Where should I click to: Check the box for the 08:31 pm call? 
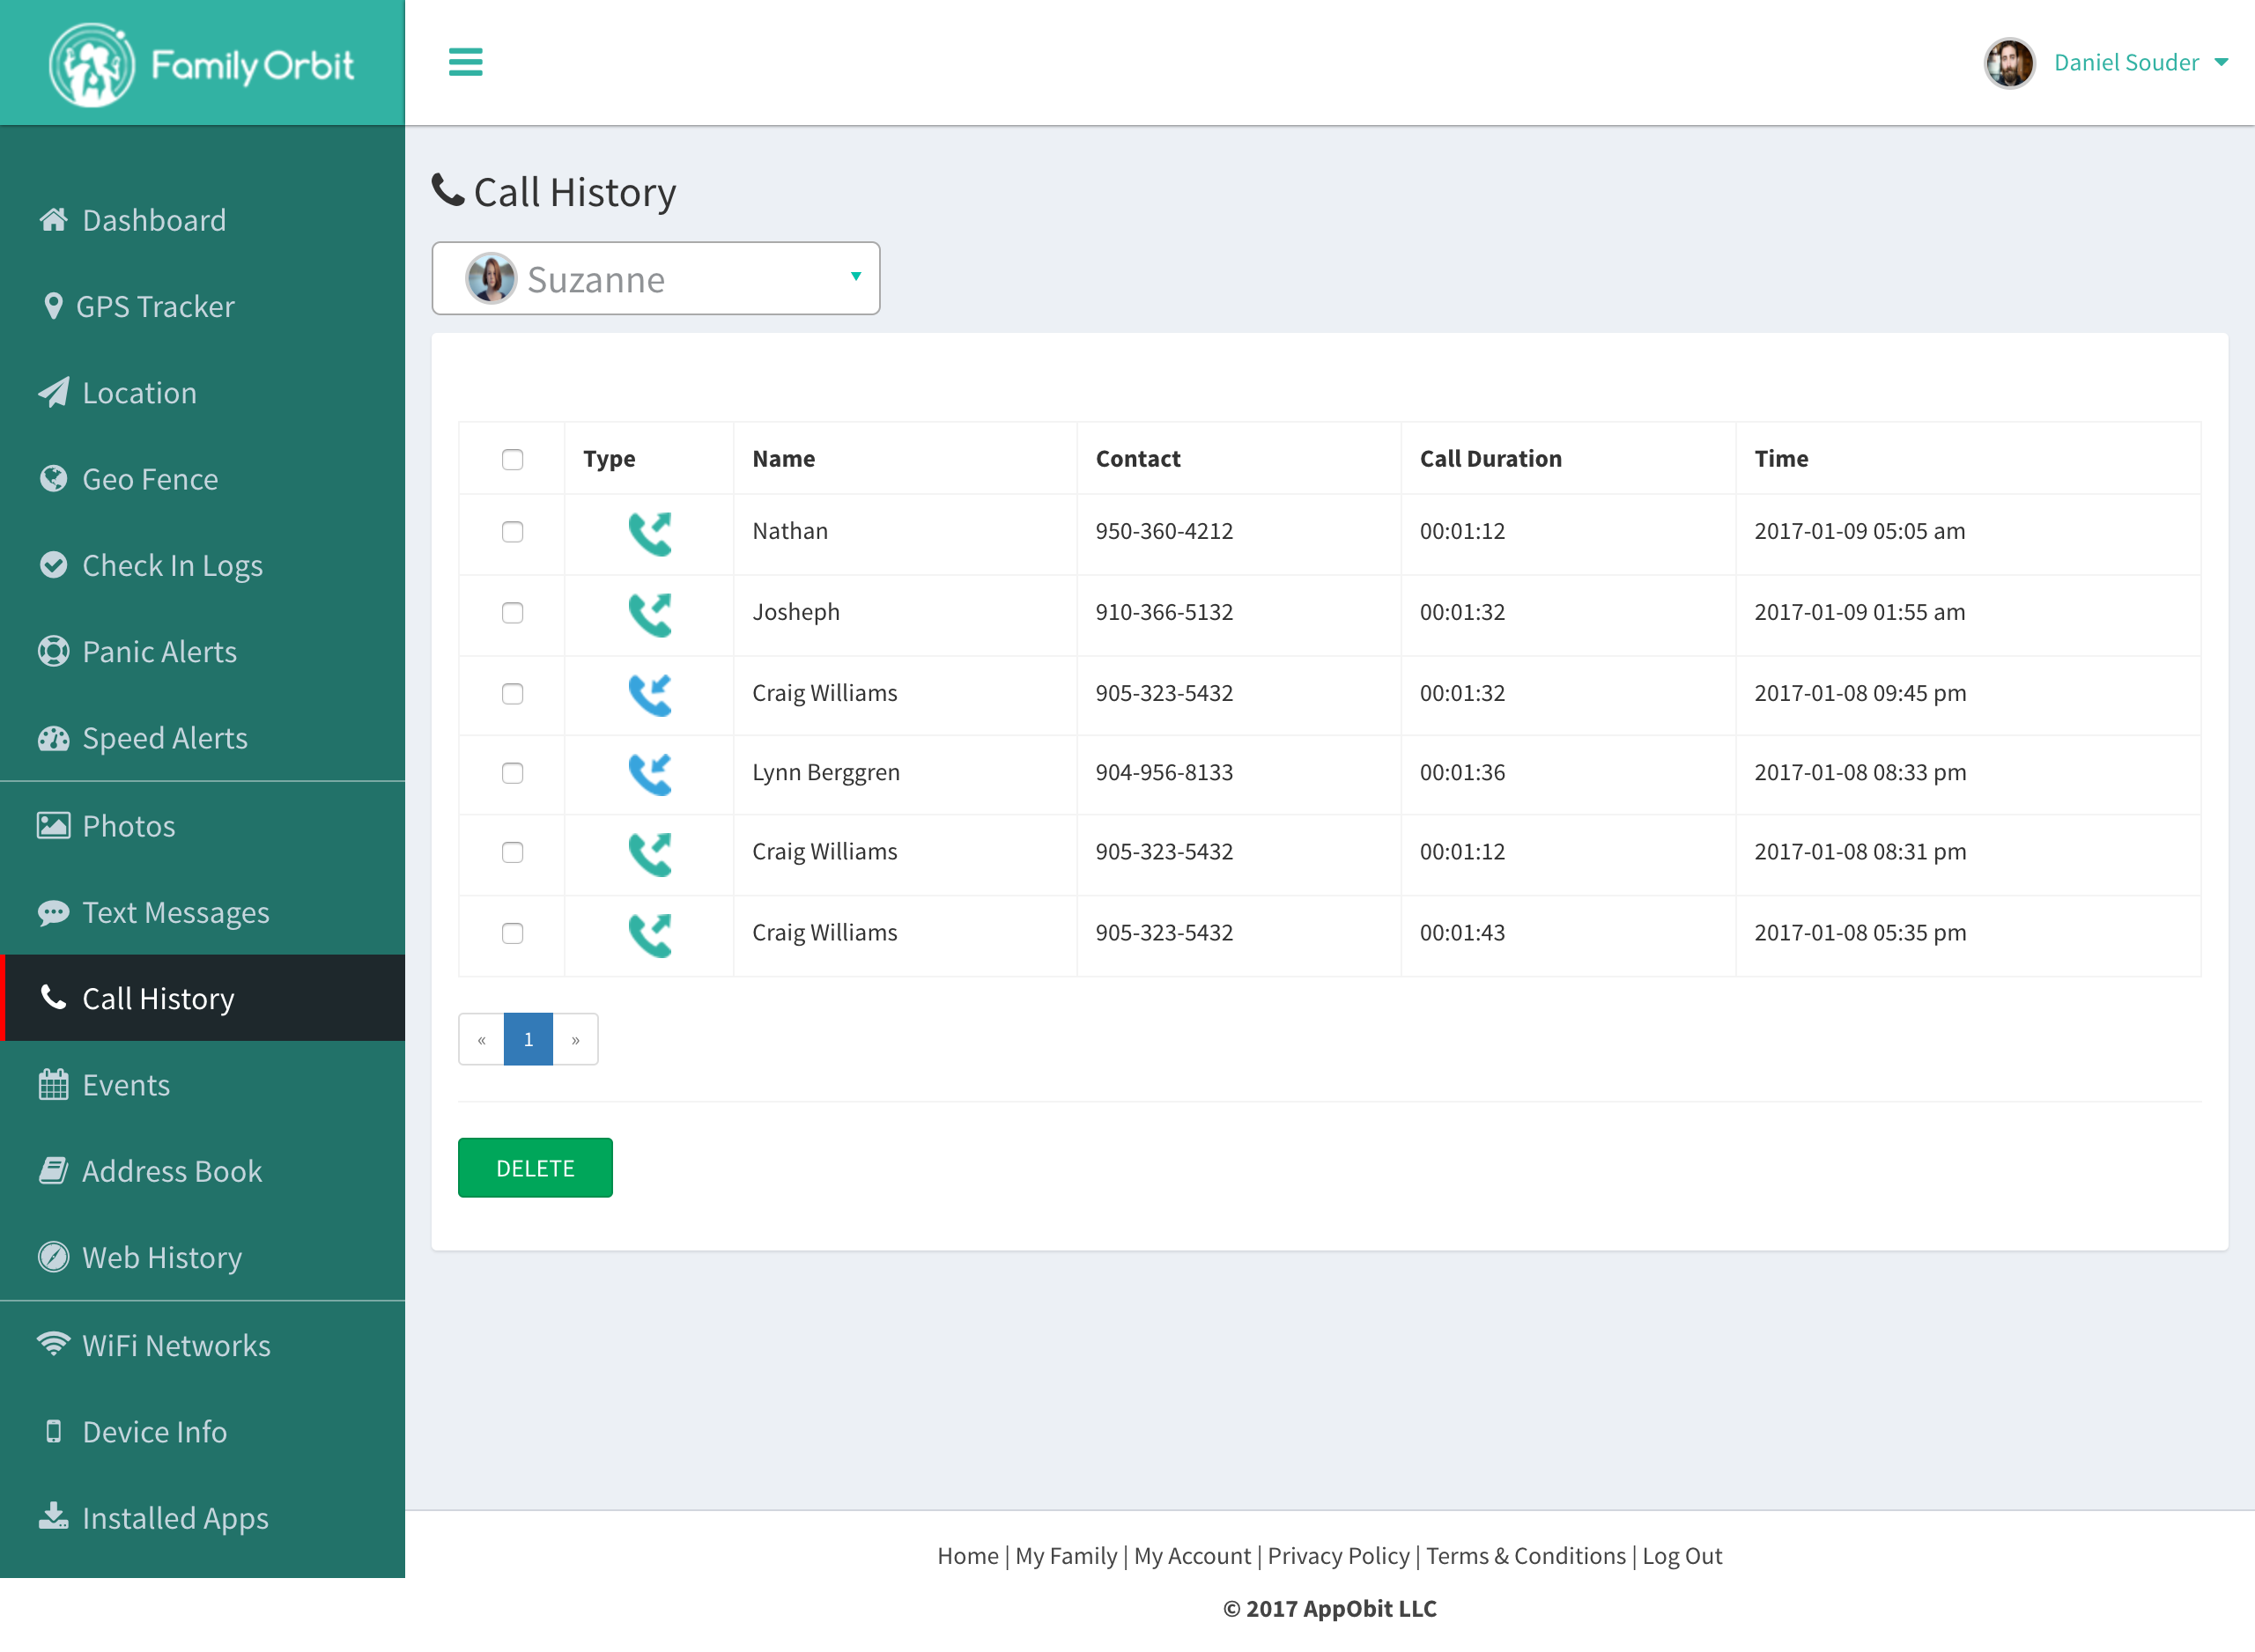click(x=512, y=851)
